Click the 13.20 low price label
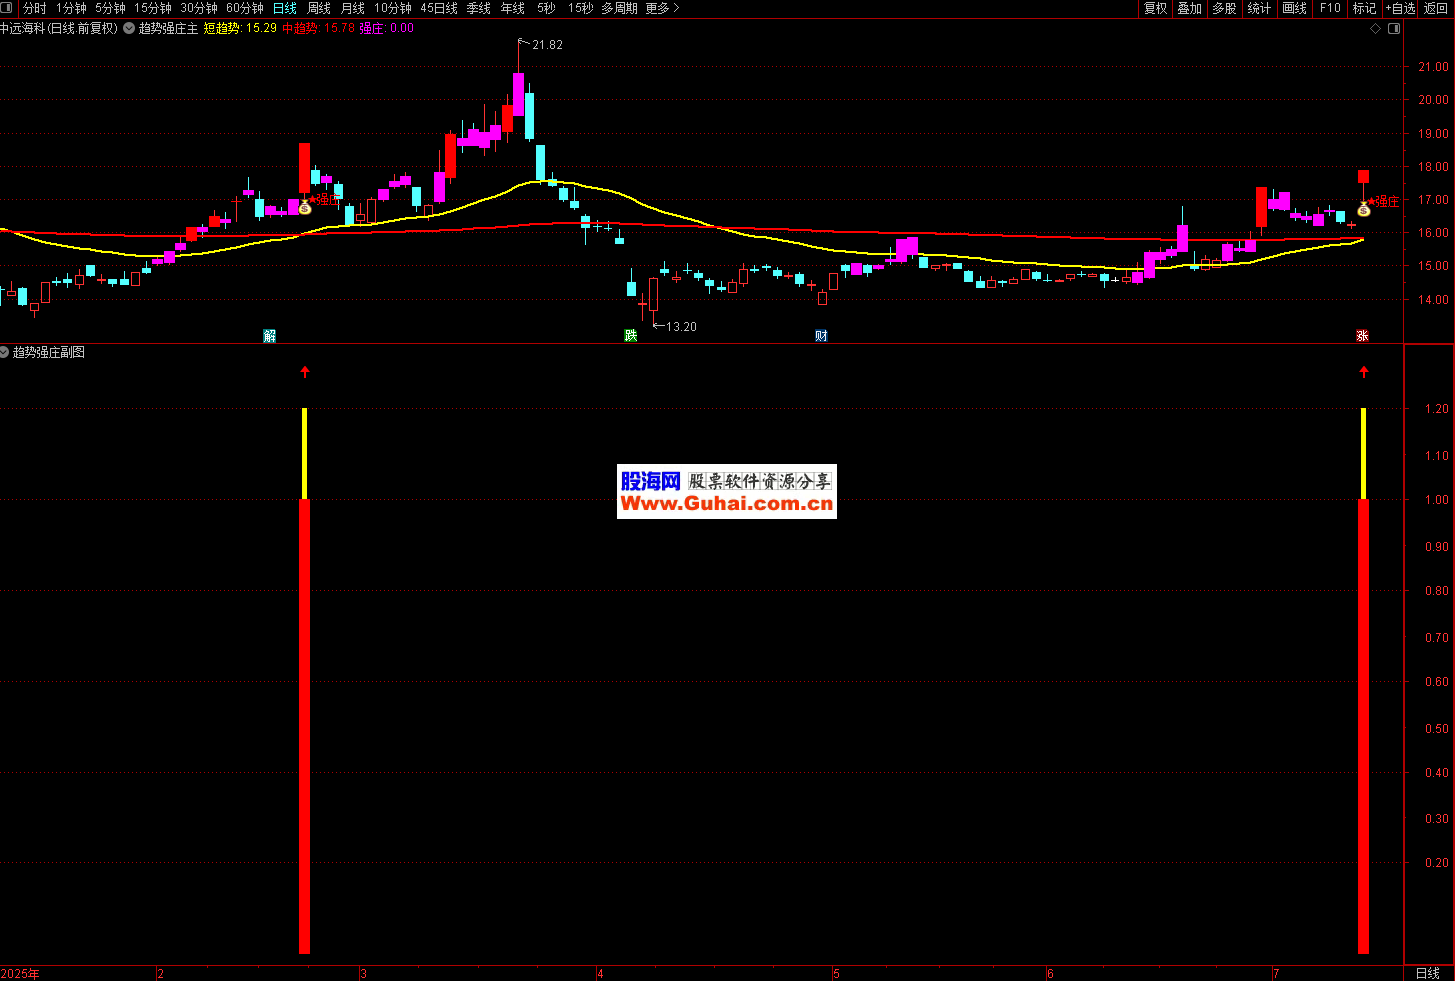The height and width of the screenshot is (981, 1455). pyautogui.click(x=681, y=327)
